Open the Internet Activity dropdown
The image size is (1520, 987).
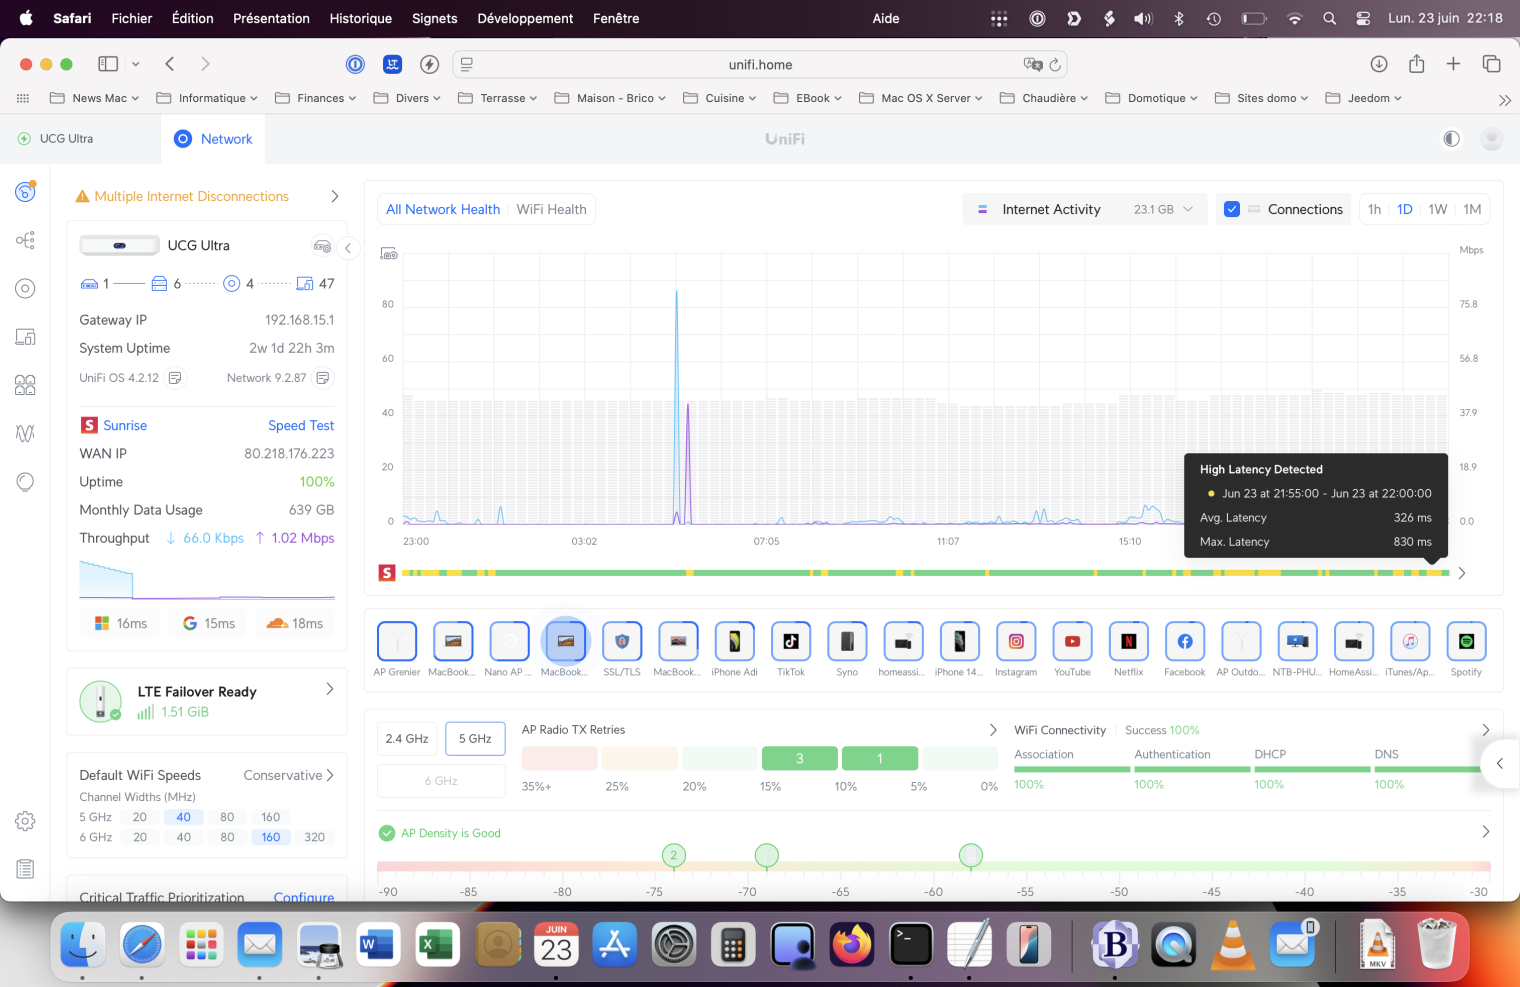point(1087,209)
